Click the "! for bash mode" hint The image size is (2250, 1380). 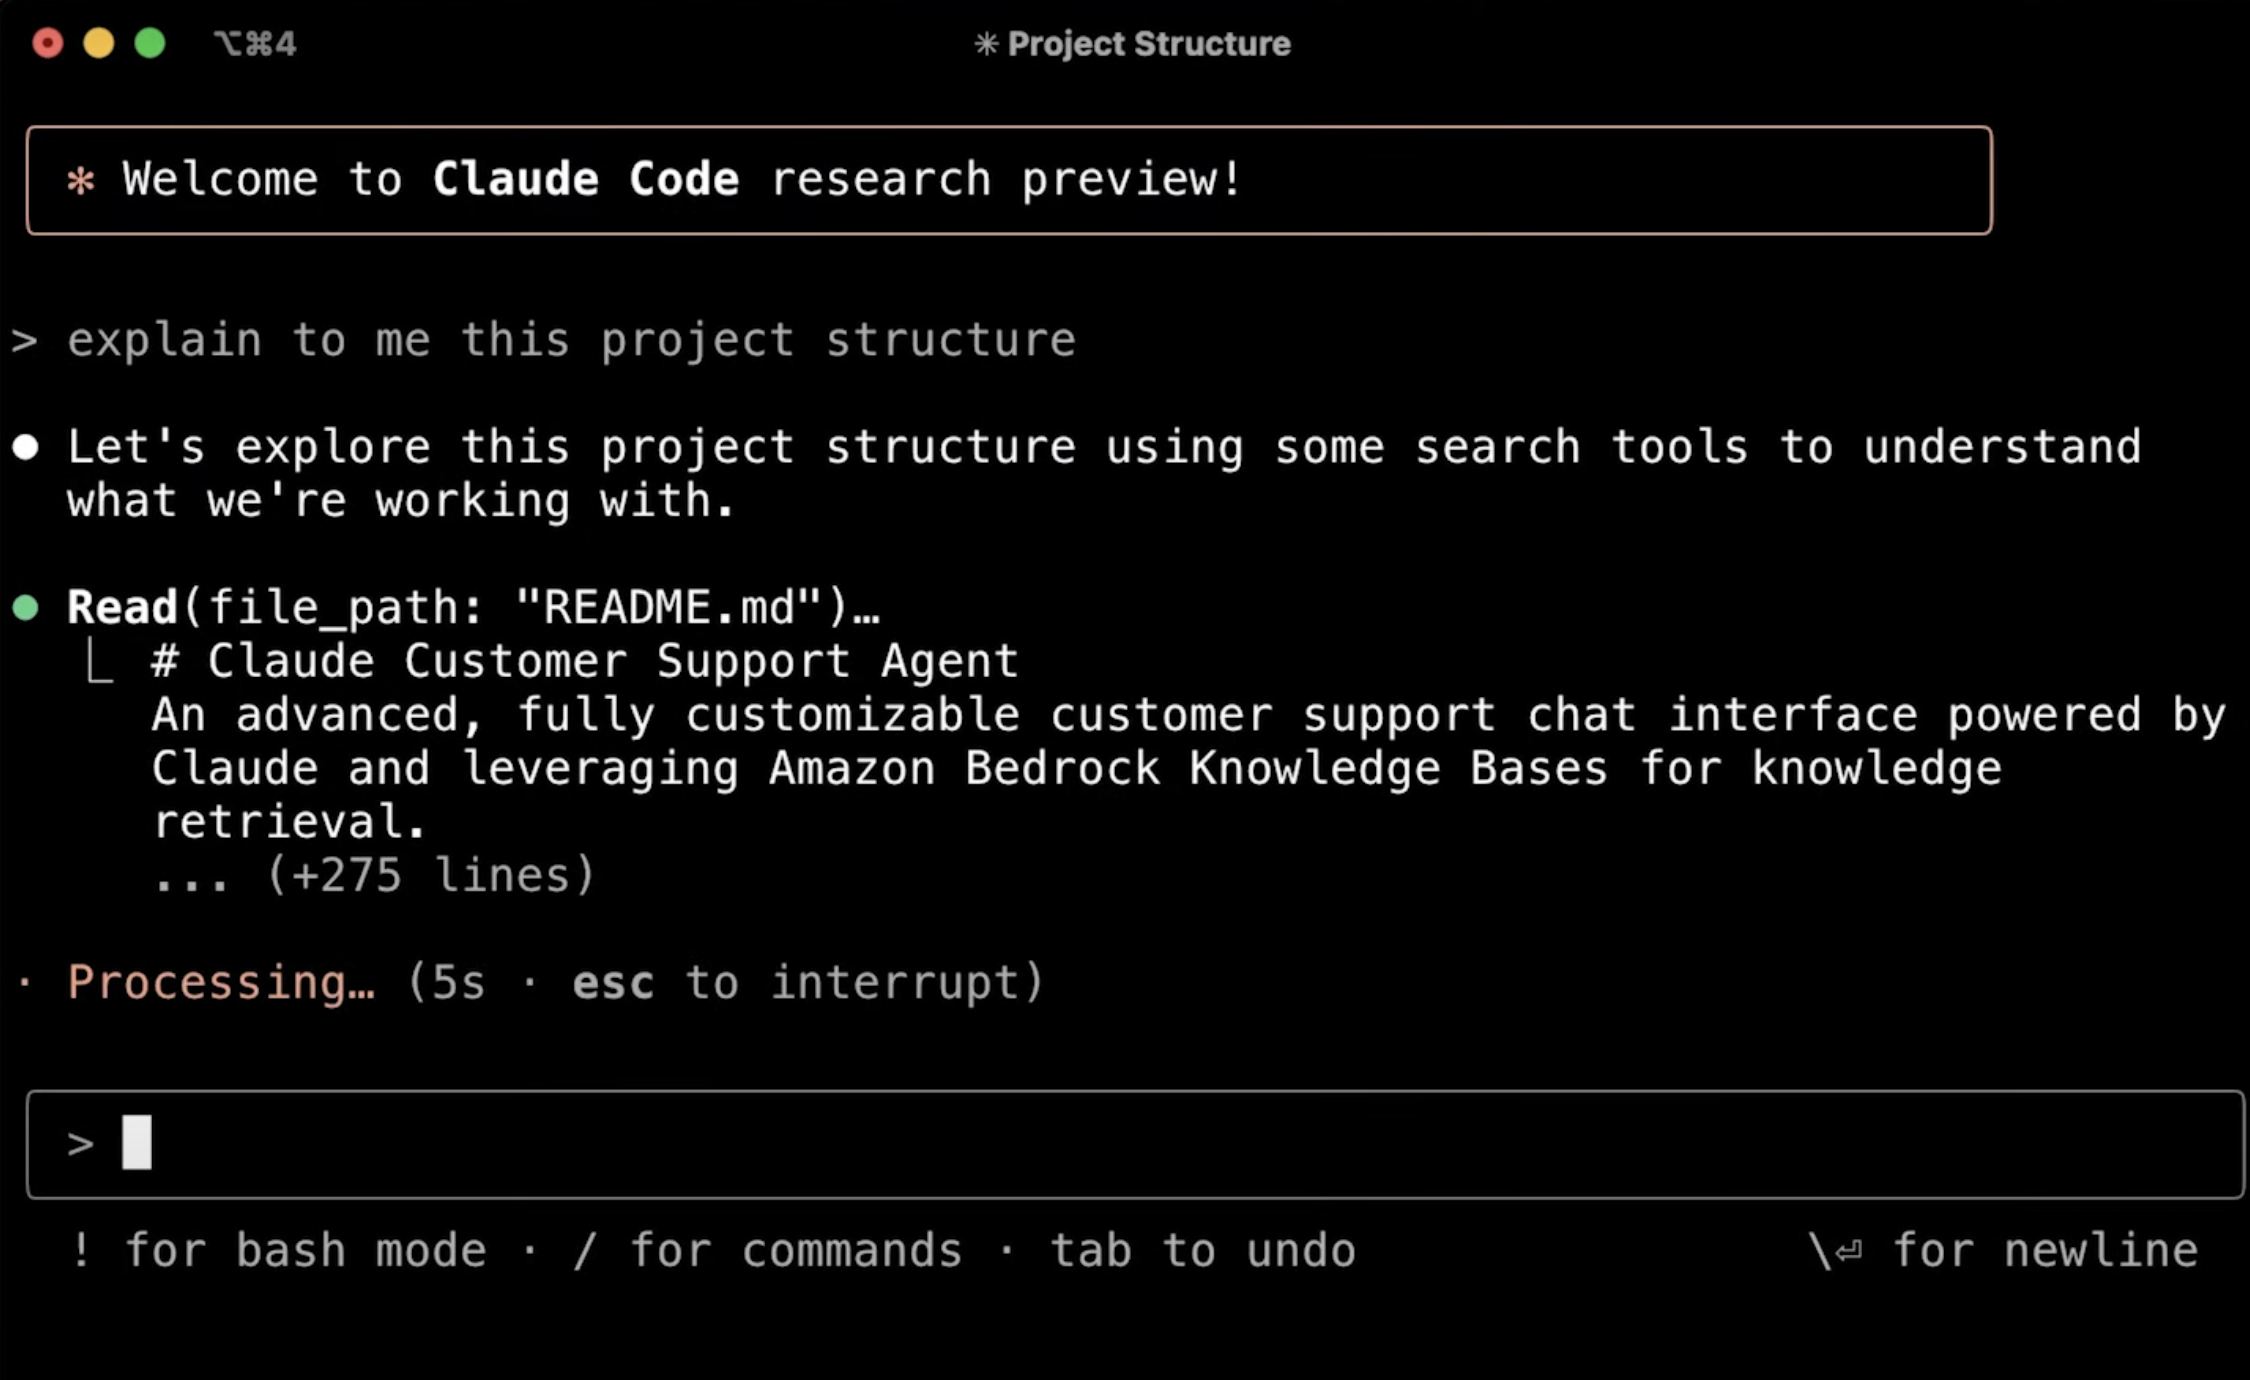pos(279,1251)
